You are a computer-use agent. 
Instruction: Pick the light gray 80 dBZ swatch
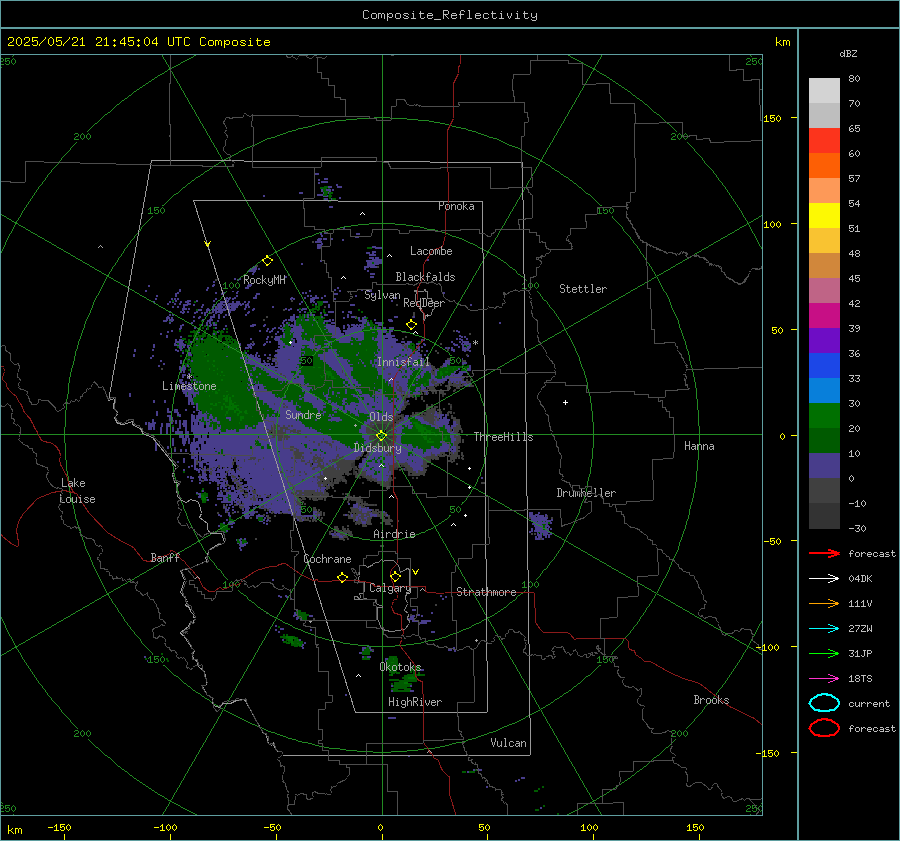(824, 91)
